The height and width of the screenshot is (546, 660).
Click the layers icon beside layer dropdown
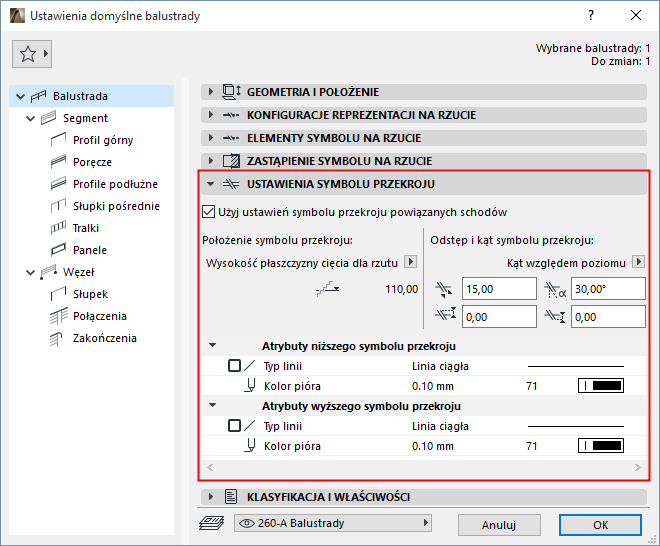tap(211, 523)
